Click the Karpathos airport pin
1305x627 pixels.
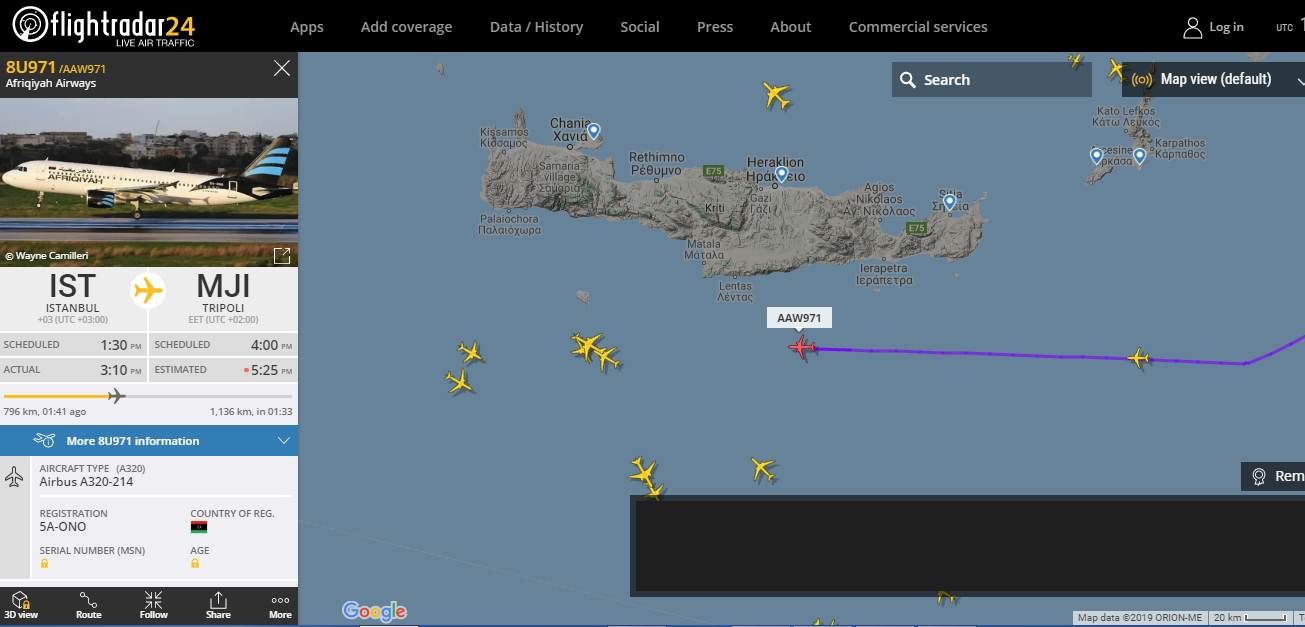pos(1139,156)
